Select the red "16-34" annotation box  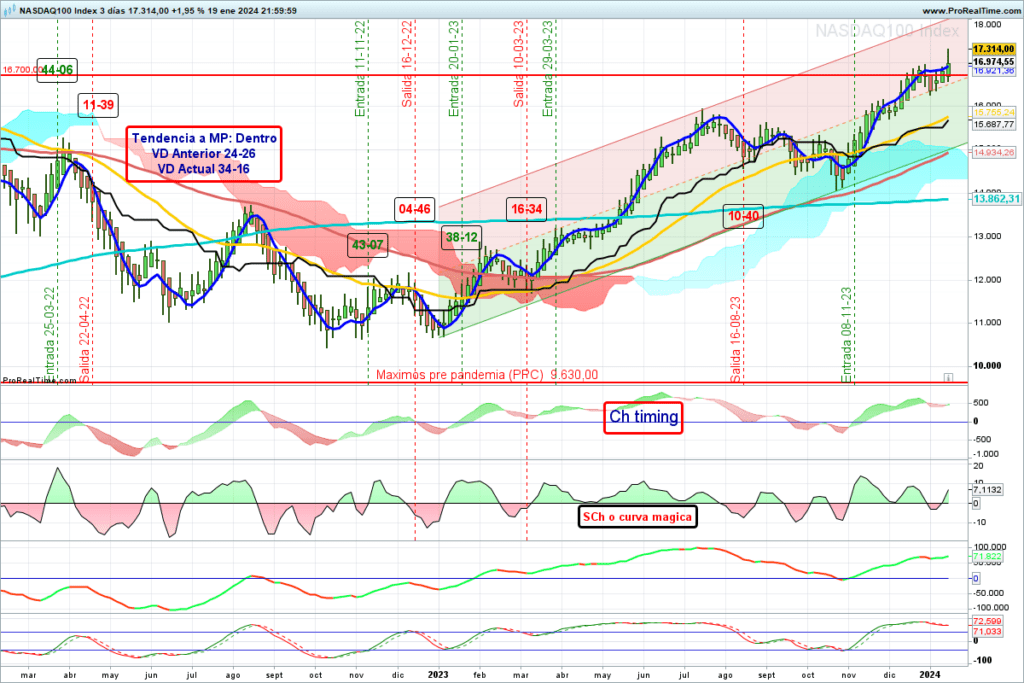tap(526, 209)
